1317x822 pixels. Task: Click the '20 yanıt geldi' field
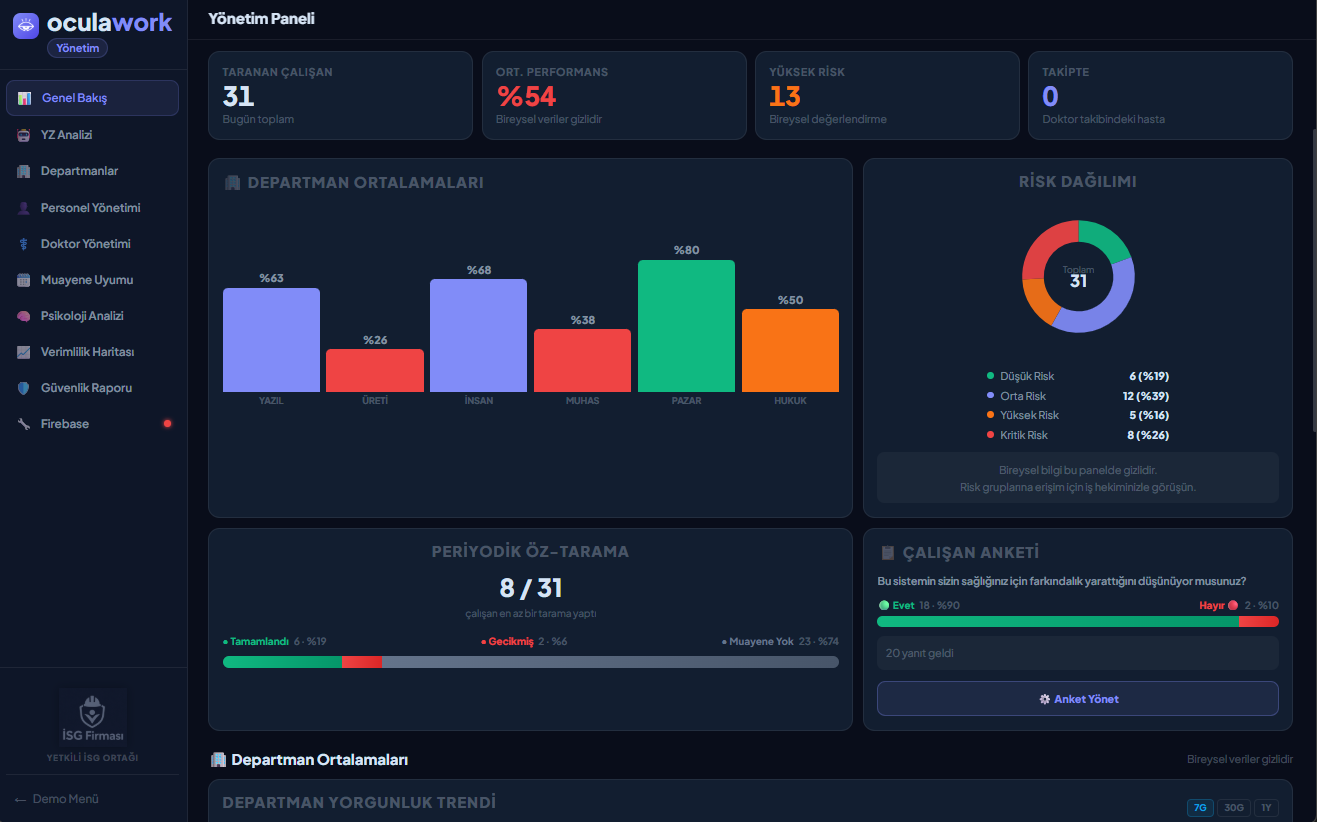tap(1078, 653)
